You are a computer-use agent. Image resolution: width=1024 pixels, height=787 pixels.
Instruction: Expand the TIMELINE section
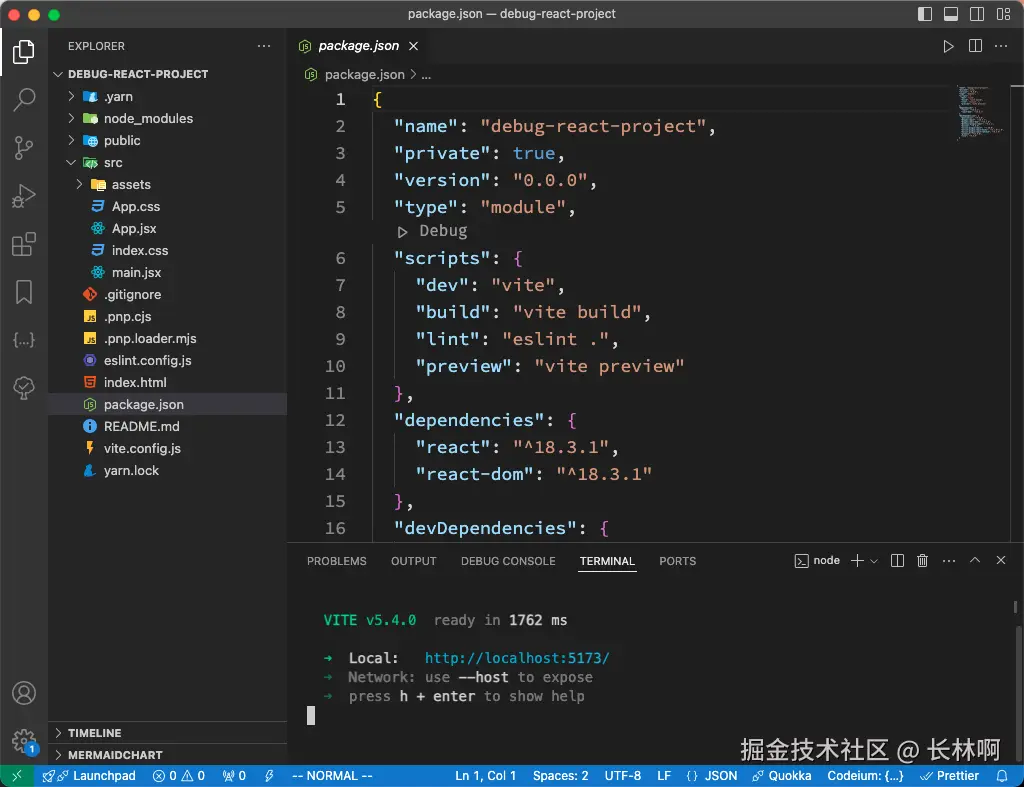(95, 733)
